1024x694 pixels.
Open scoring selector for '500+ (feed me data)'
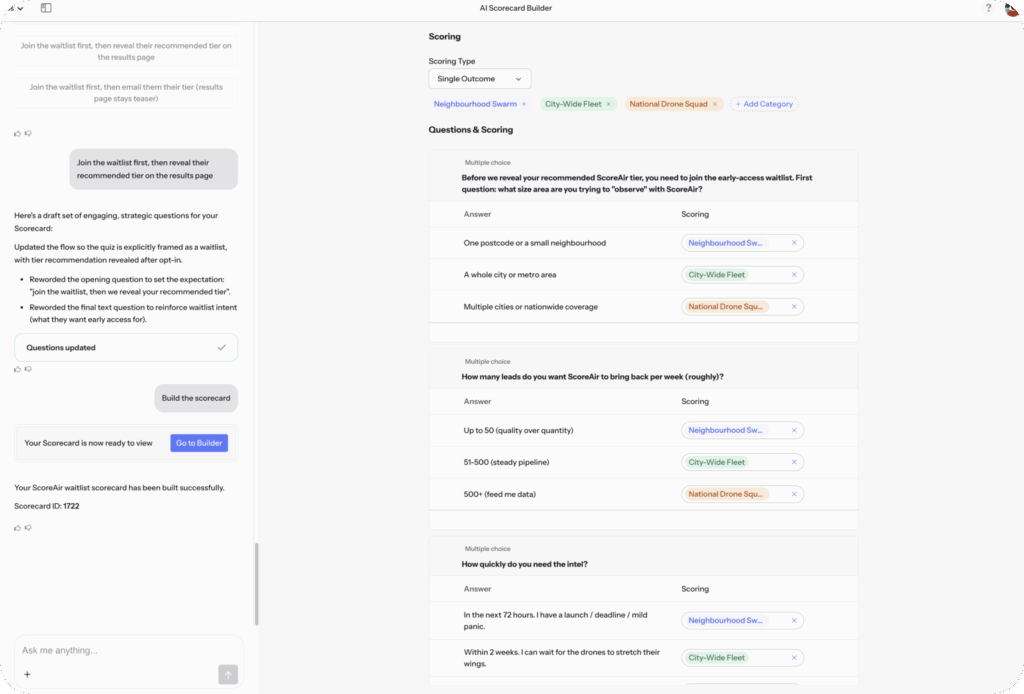coord(740,494)
